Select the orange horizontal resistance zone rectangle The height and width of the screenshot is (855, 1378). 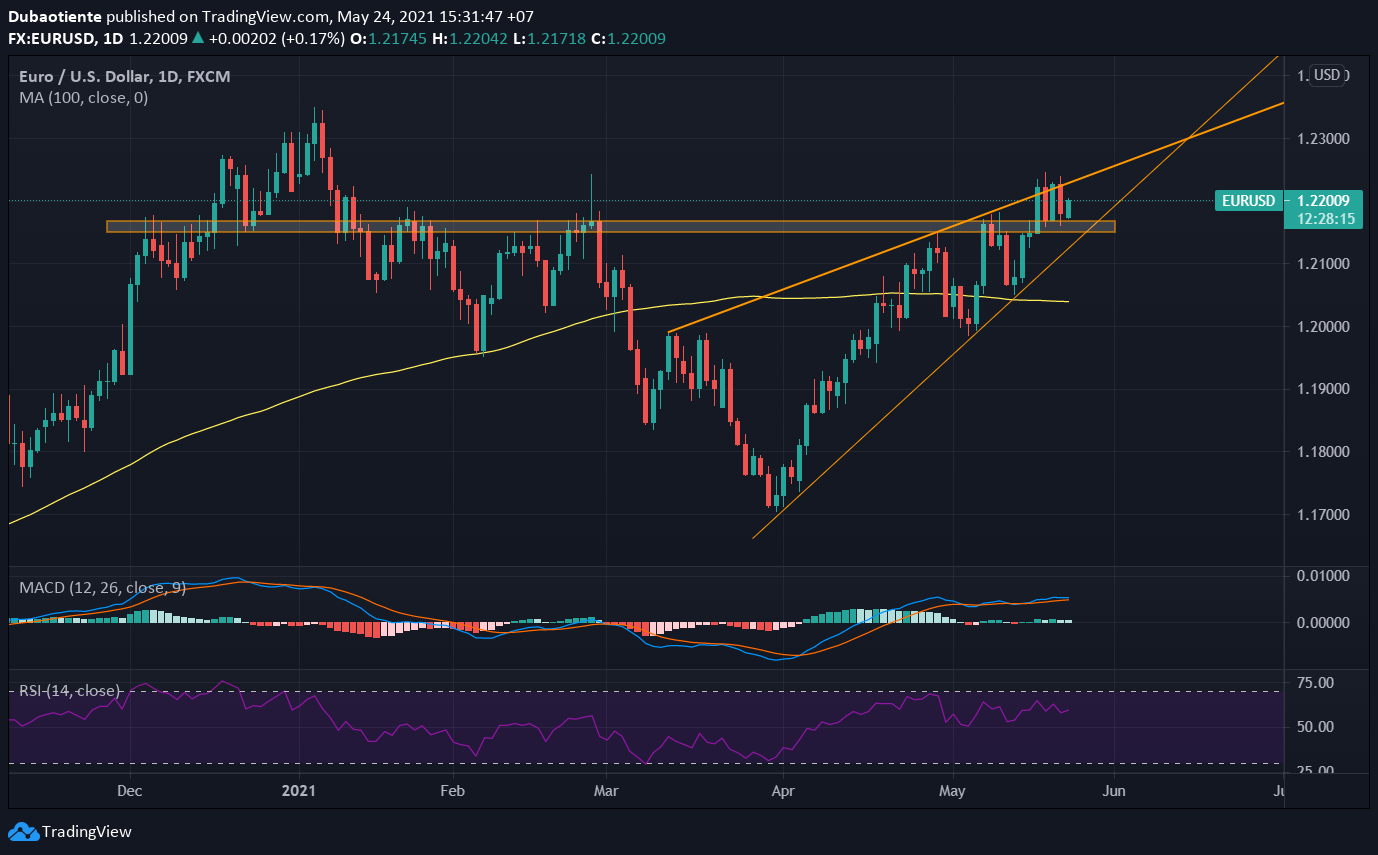[x=610, y=227]
